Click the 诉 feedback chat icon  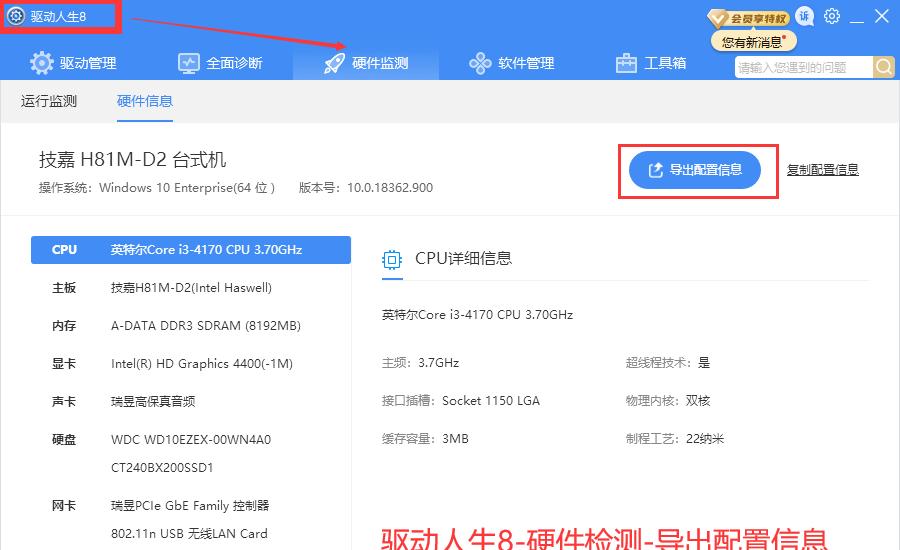805,17
